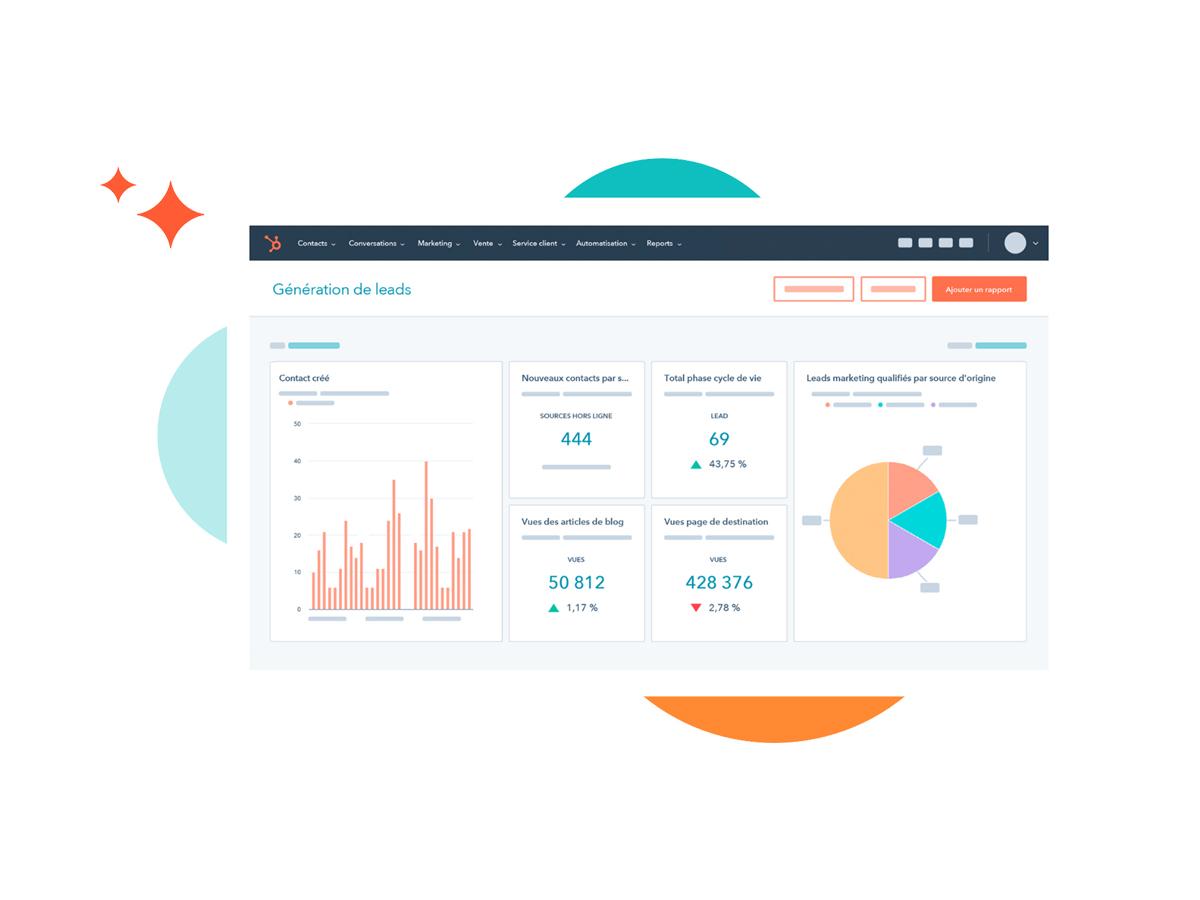1200x900 pixels.
Task: Click the 69 lead value
Action: [x=719, y=439]
